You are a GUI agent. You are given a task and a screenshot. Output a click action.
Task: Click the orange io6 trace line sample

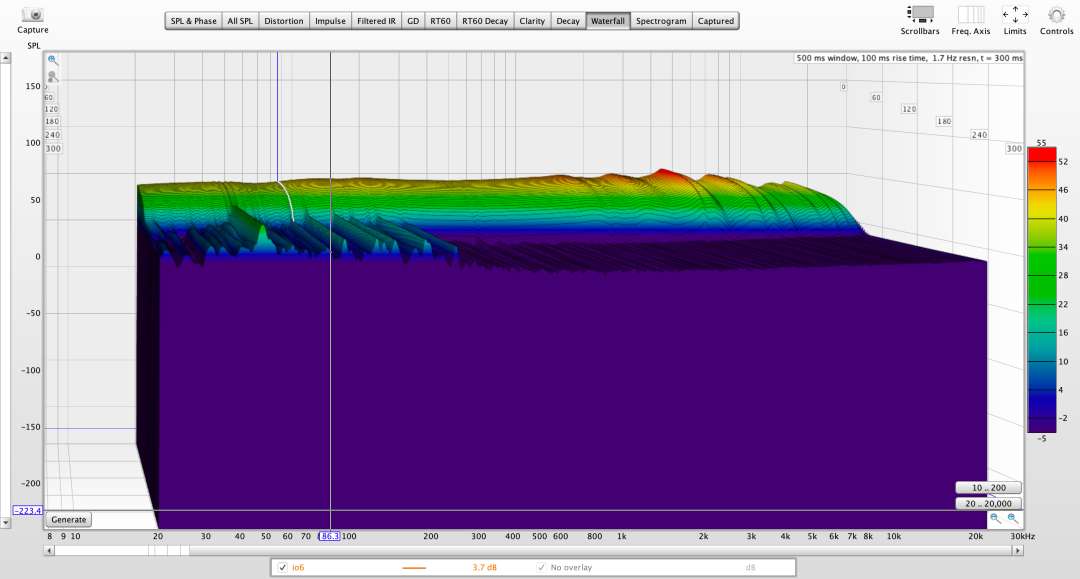[x=414, y=568]
